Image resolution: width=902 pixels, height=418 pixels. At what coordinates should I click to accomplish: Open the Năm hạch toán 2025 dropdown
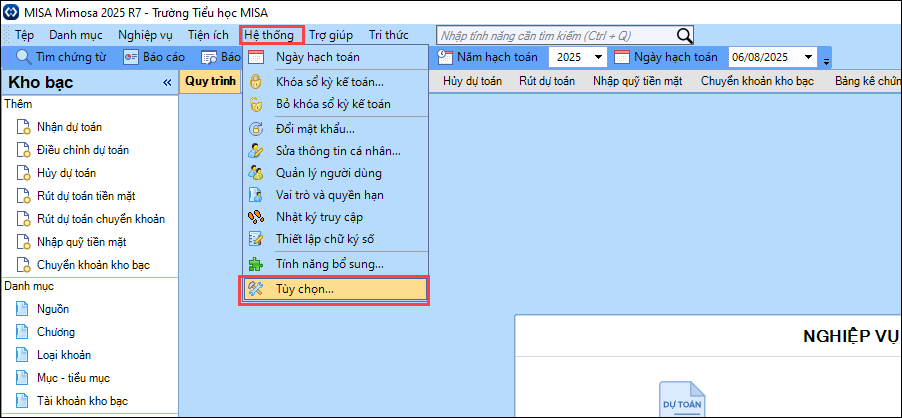598,57
